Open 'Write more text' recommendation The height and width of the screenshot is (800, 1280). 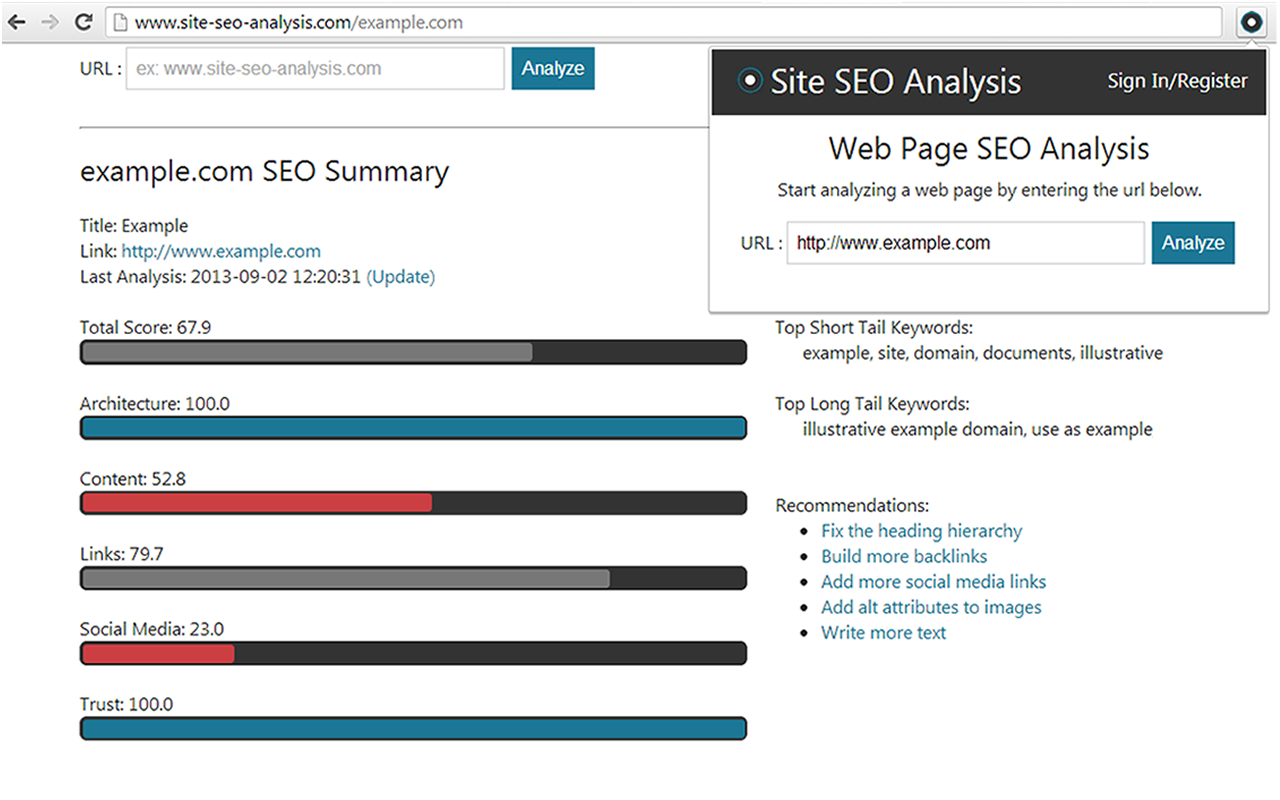click(x=883, y=632)
